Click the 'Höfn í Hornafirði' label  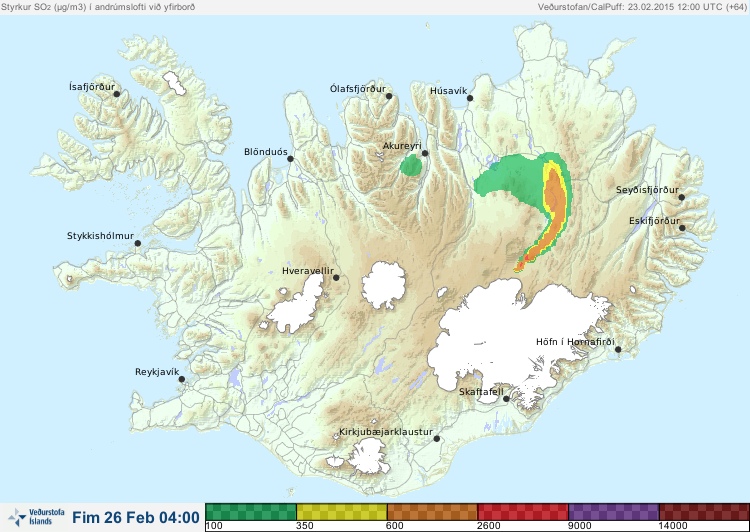pos(575,342)
